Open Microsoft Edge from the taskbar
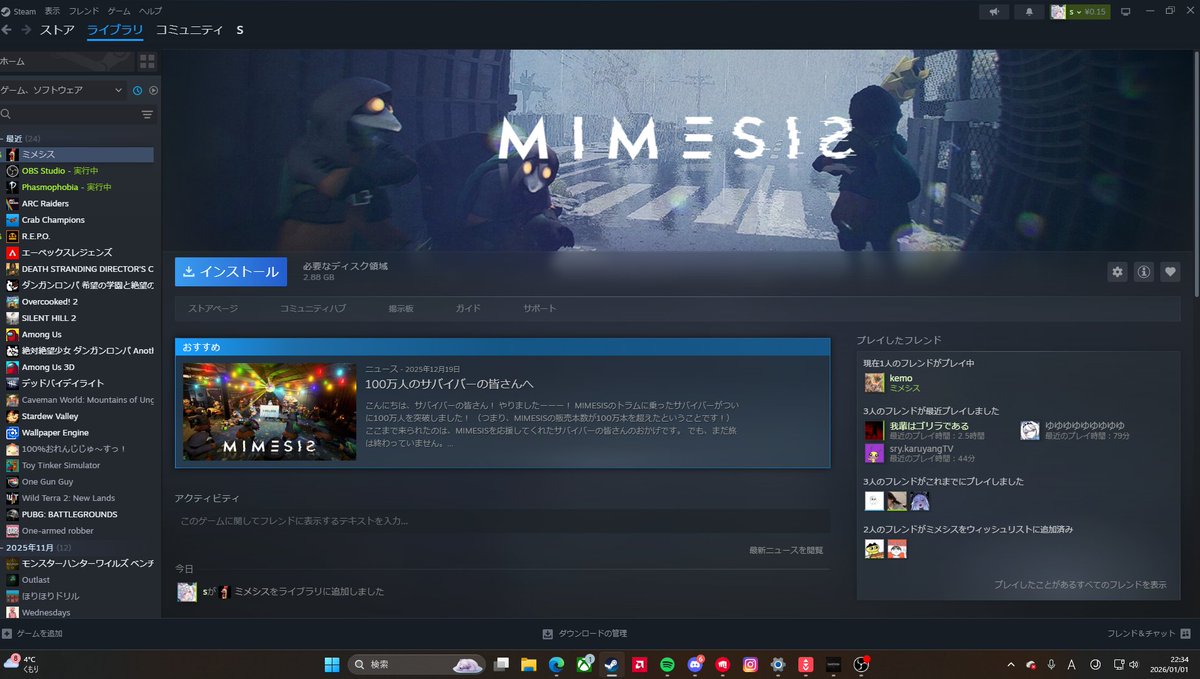This screenshot has width=1200, height=679. click(556, 665)
